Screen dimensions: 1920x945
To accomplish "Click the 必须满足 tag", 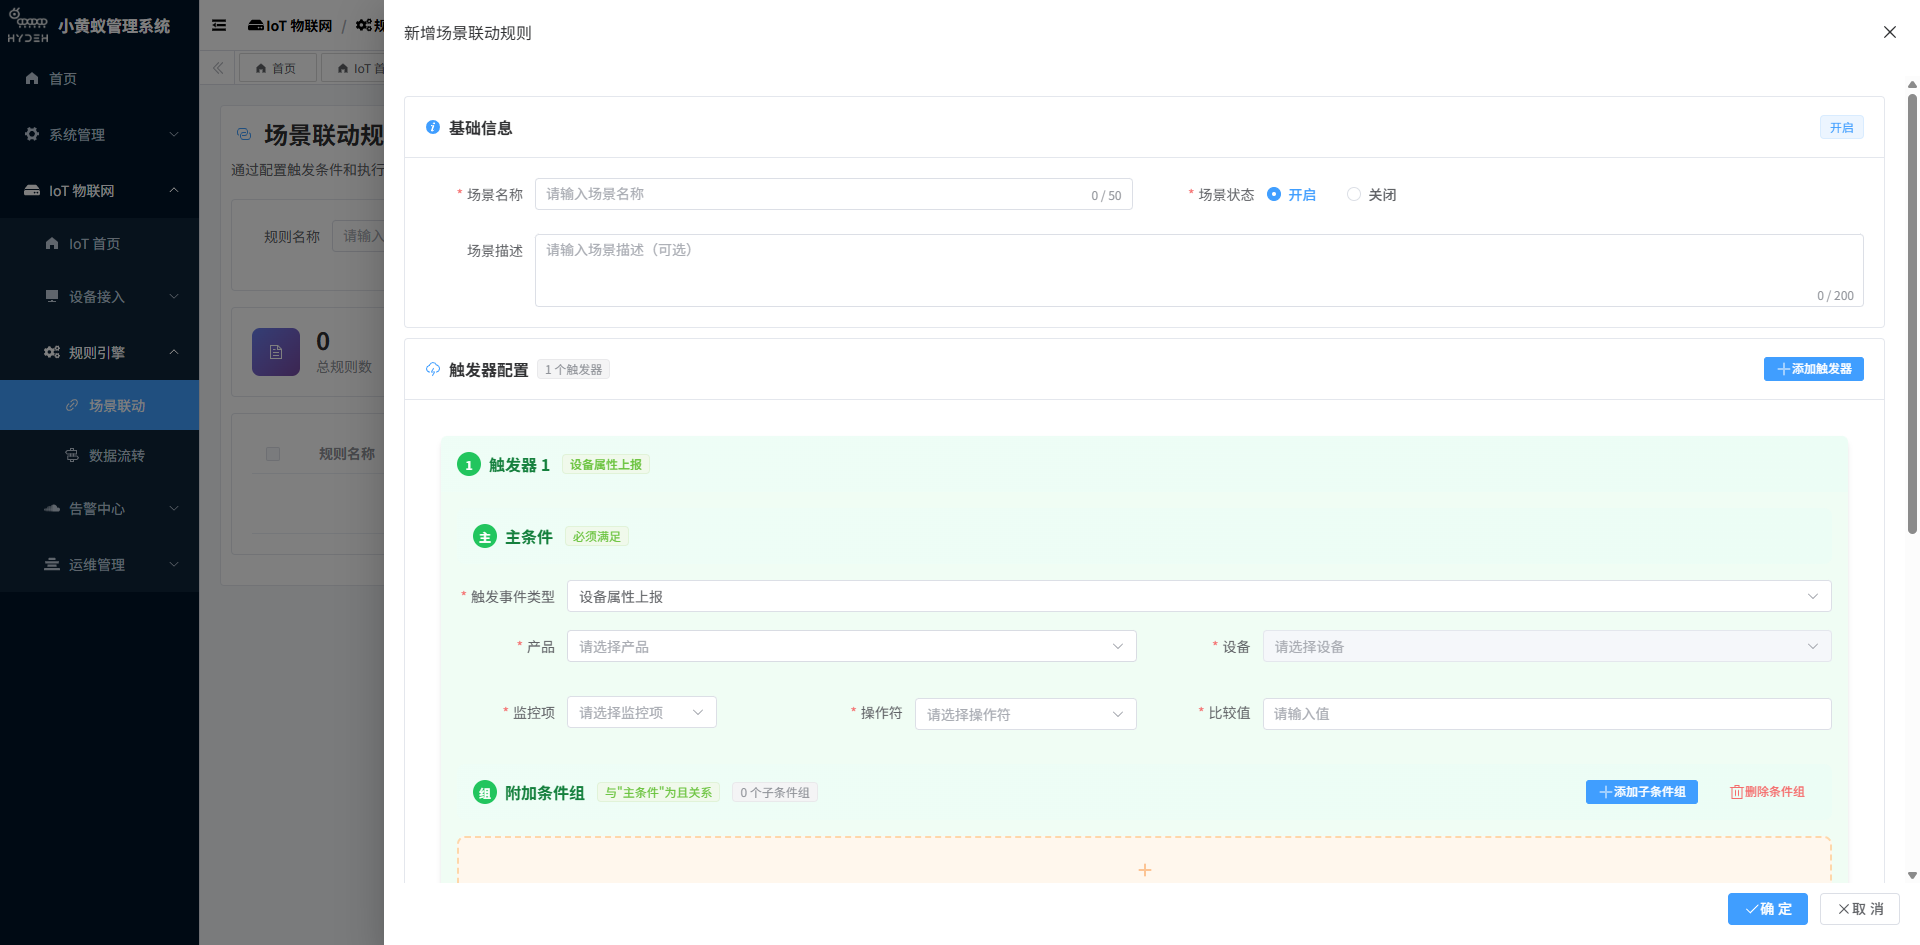I will coord(597,537).
